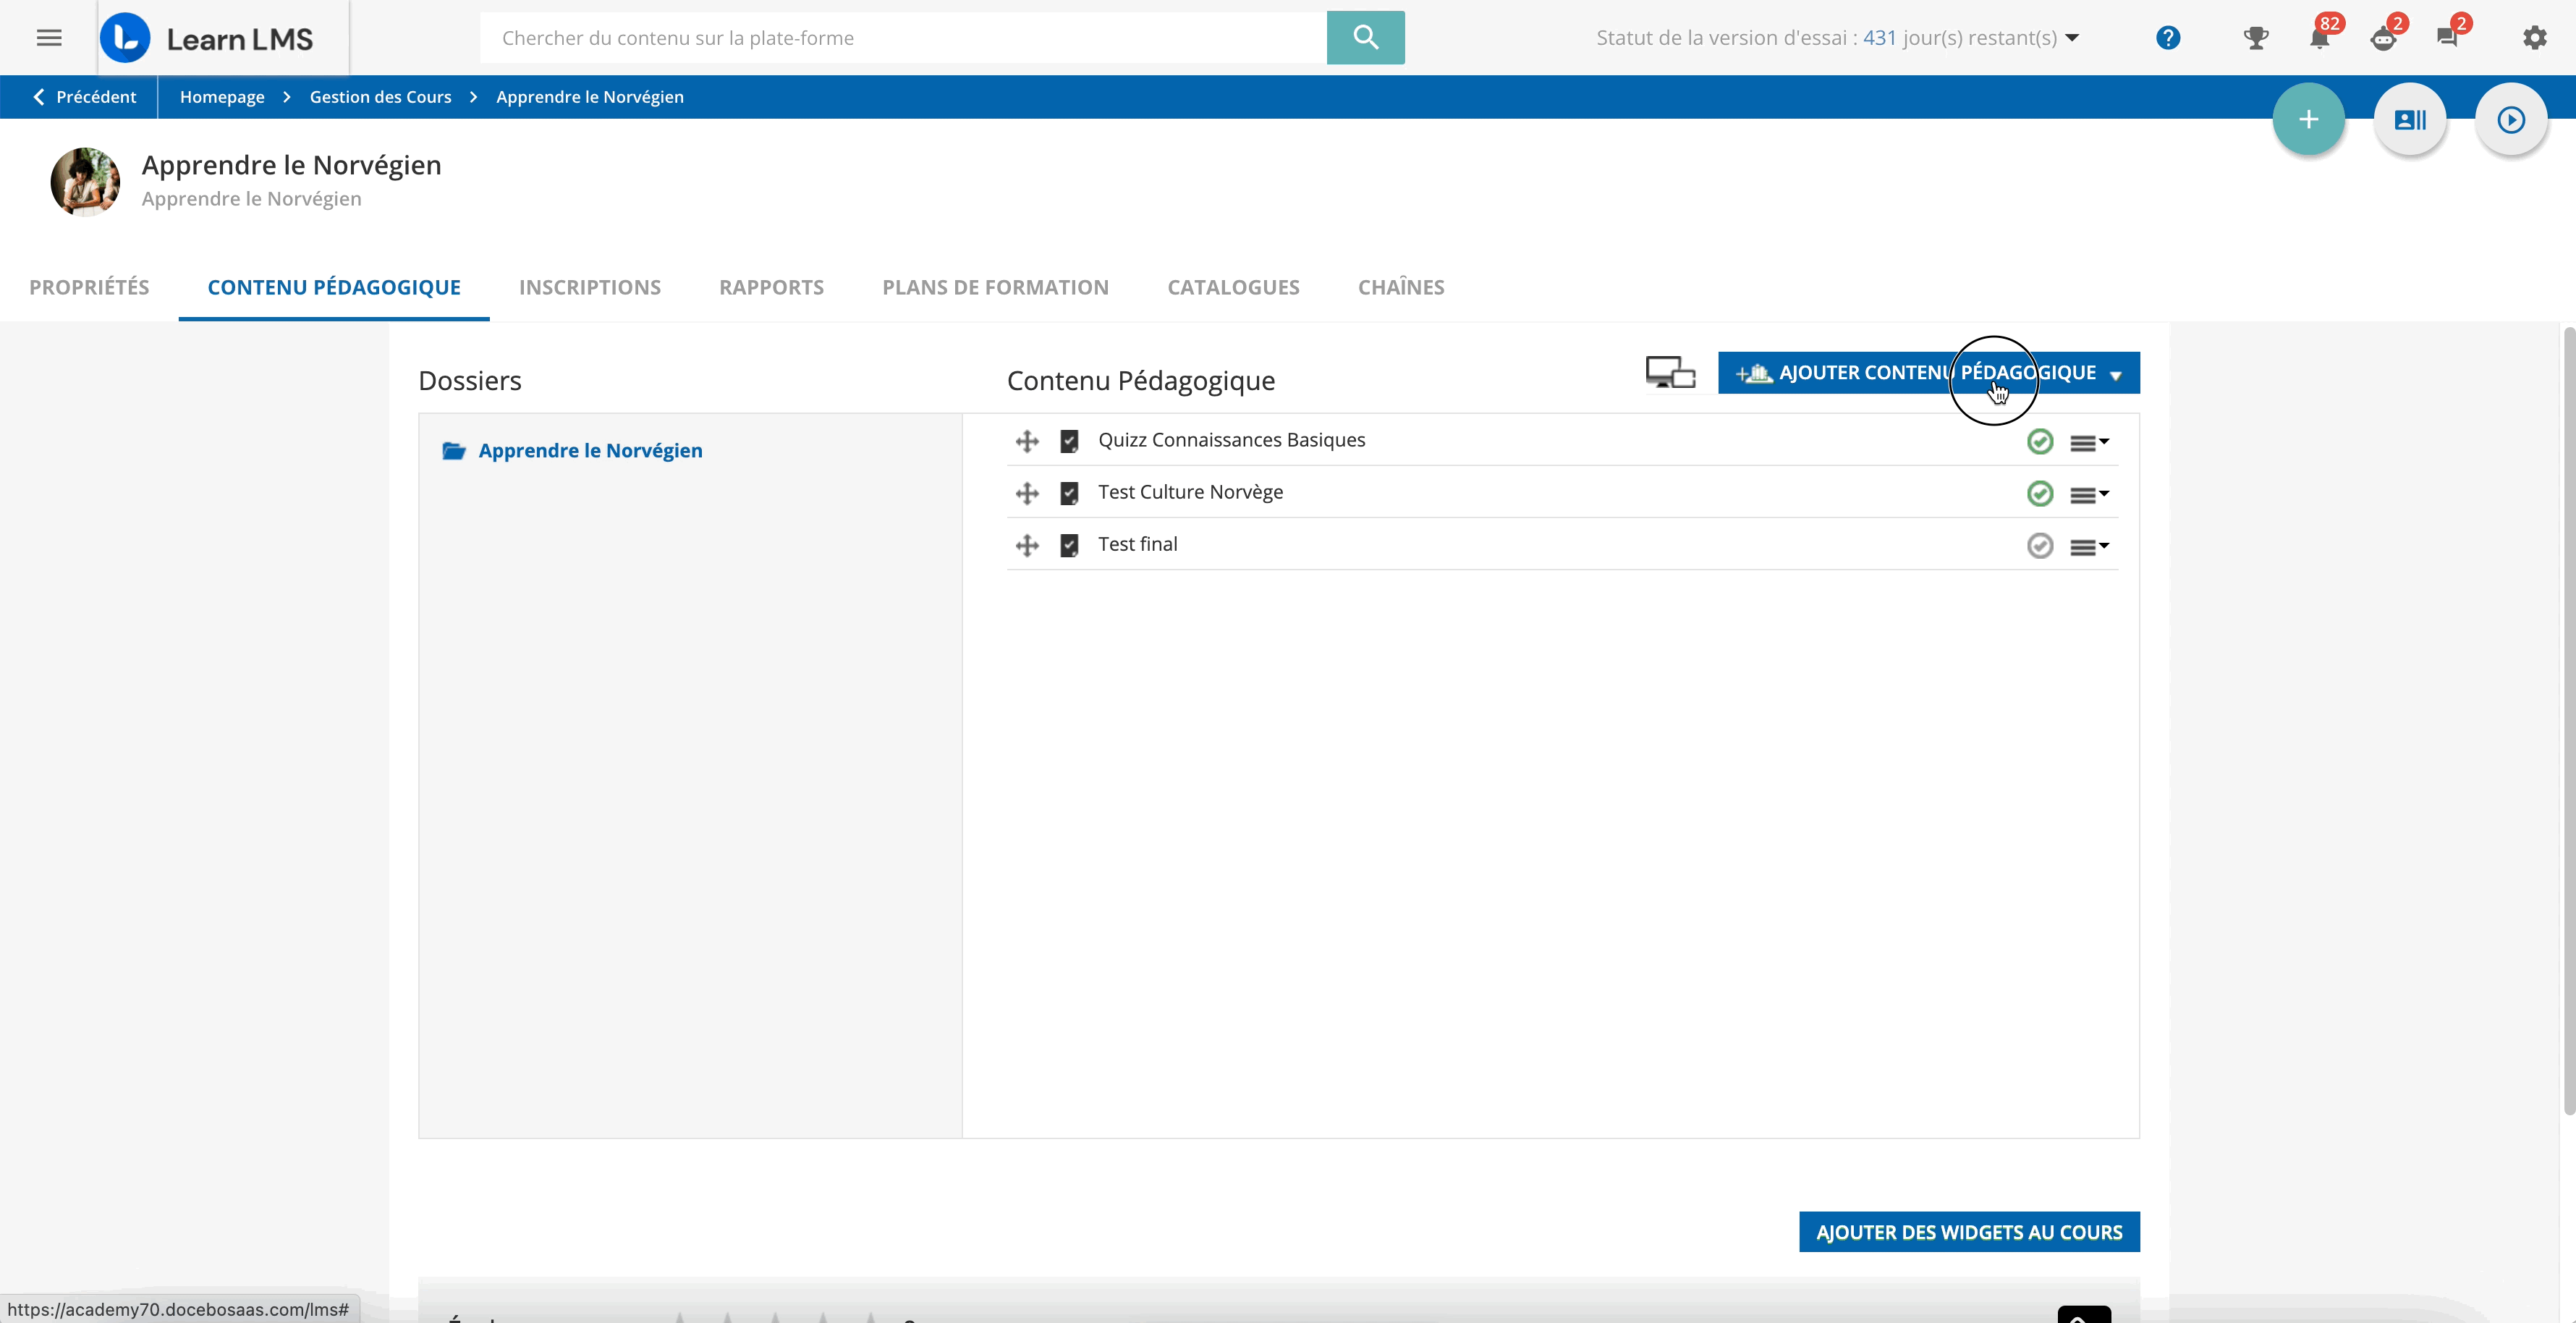Viewport: 2576px width, 1323px height.
Task: Open options menu for Quizz Connaissances Basiques
Action: [2089, 442]
